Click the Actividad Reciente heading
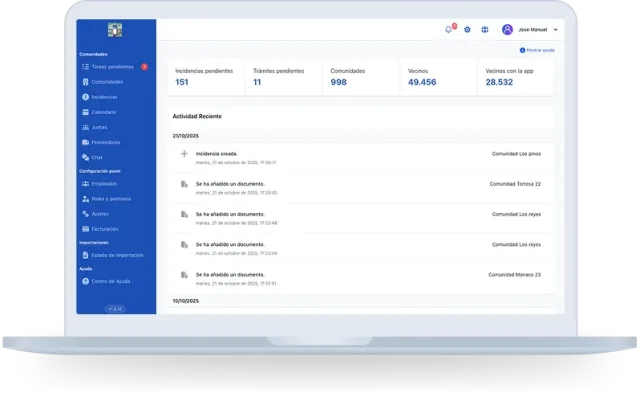 197,116
